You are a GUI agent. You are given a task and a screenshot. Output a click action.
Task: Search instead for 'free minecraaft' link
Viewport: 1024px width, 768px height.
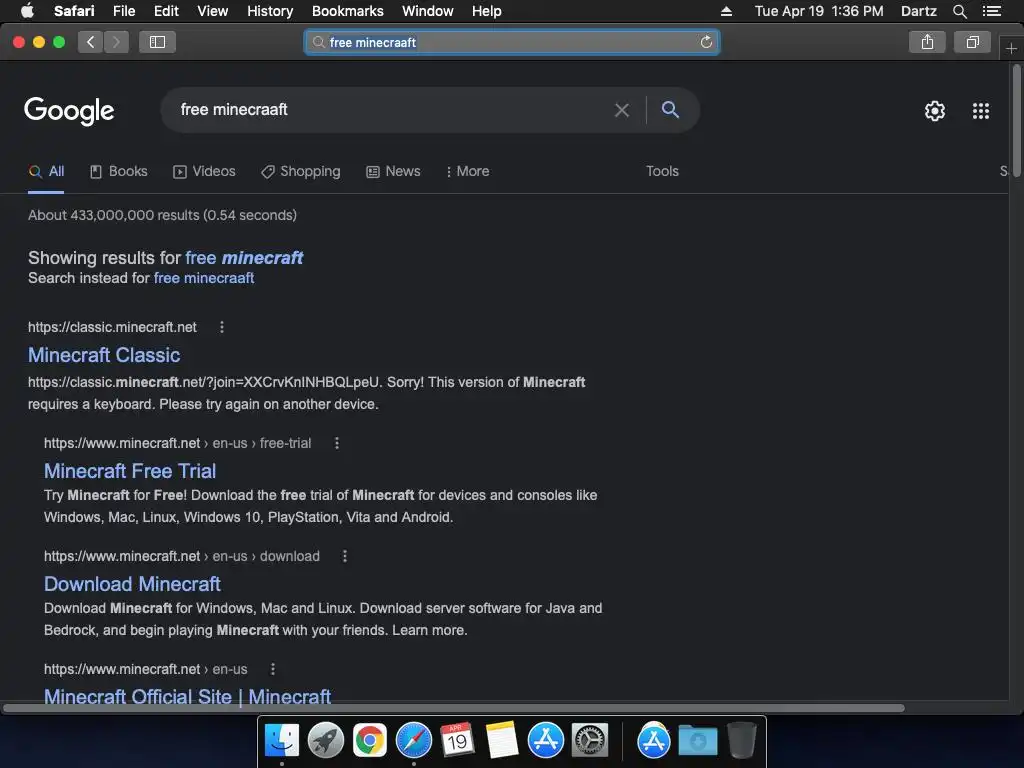pyautogui.click(x=204, y=278)
